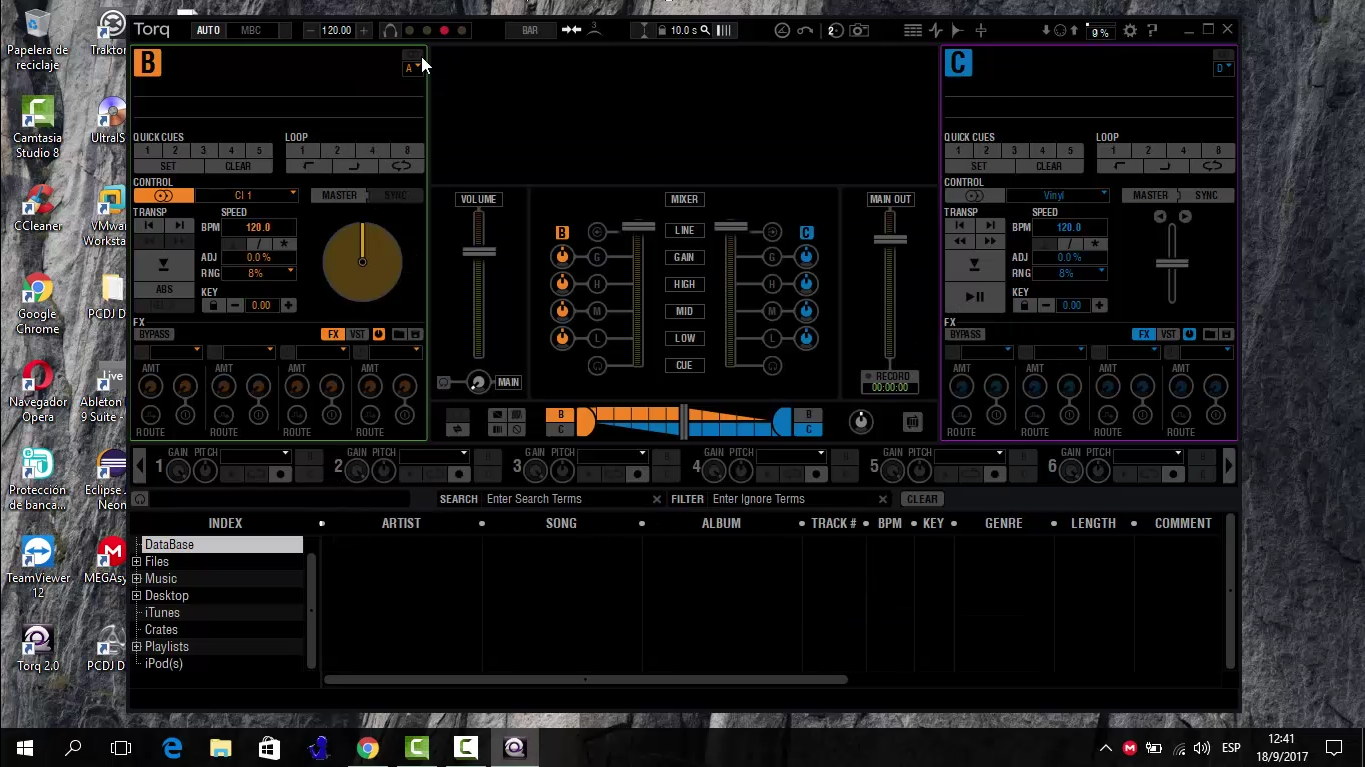Click deck C FX save disk icon
The height and width of the screenshot is (767, 1365).
pyautogui.click(x=1226, y=334)
